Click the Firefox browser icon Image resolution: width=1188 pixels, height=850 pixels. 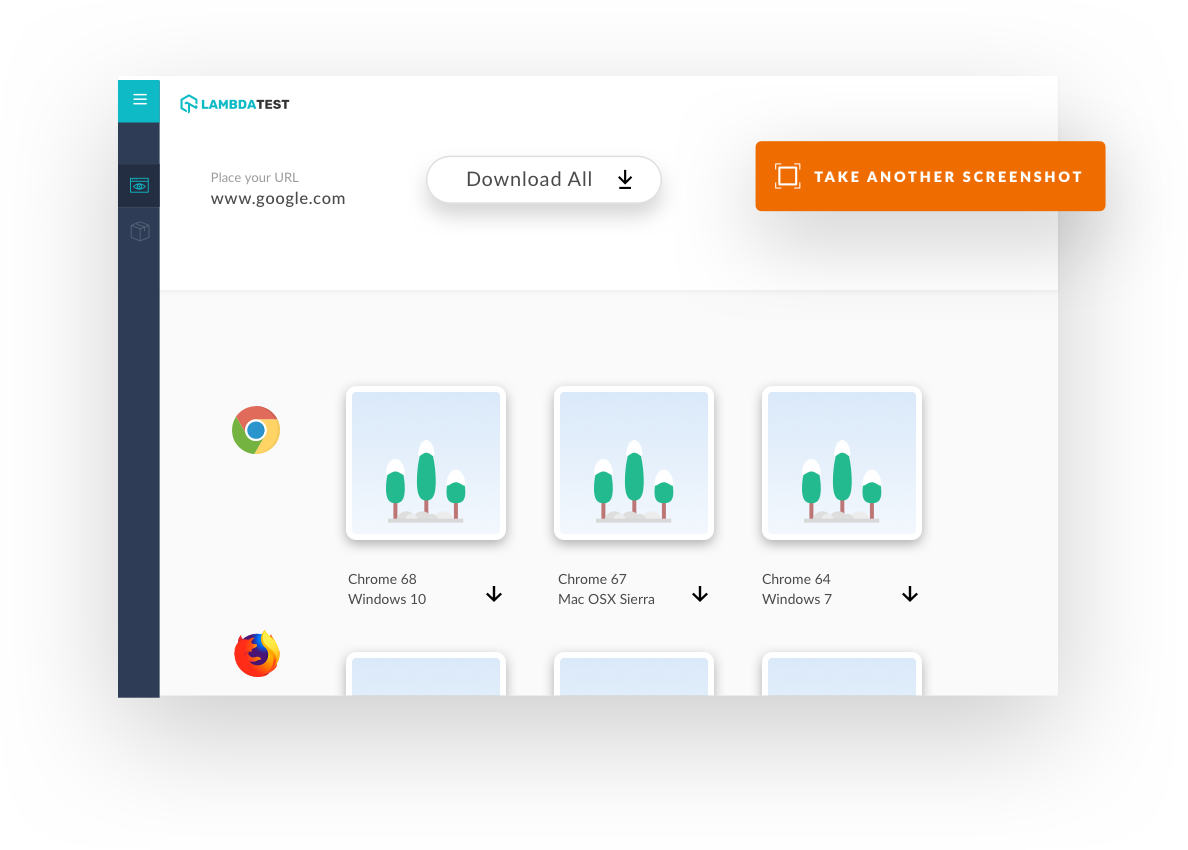[257, 654]
